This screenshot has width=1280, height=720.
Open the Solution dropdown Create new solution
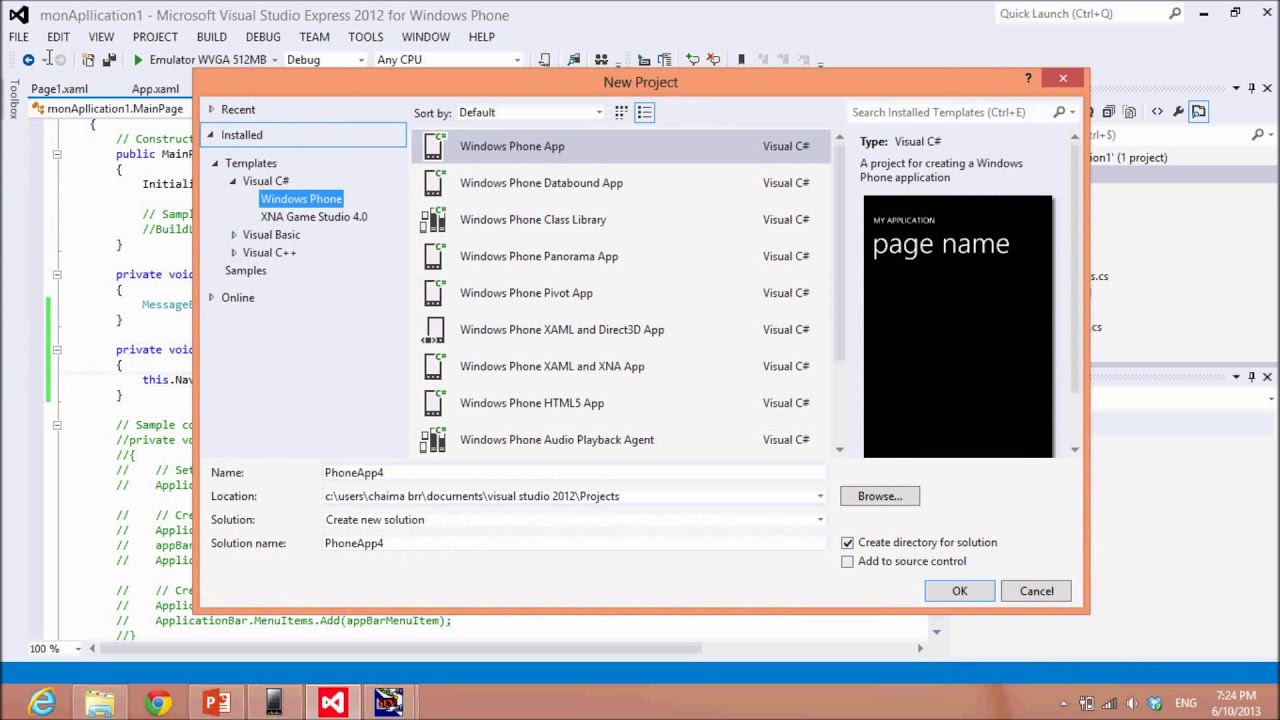tap(575, 520)
